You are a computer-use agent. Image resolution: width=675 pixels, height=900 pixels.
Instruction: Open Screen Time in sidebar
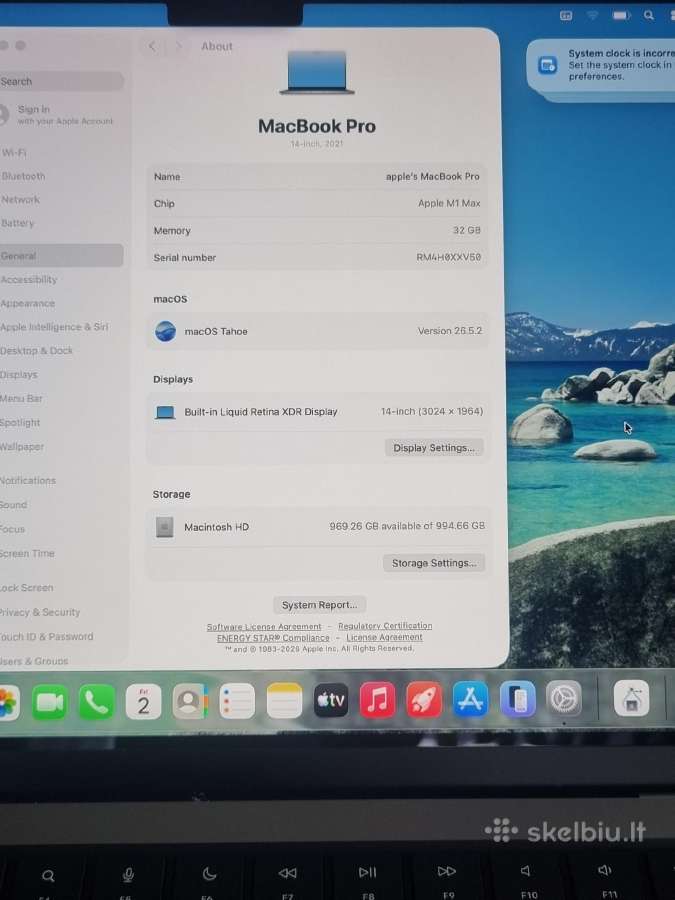click(60, 553)
